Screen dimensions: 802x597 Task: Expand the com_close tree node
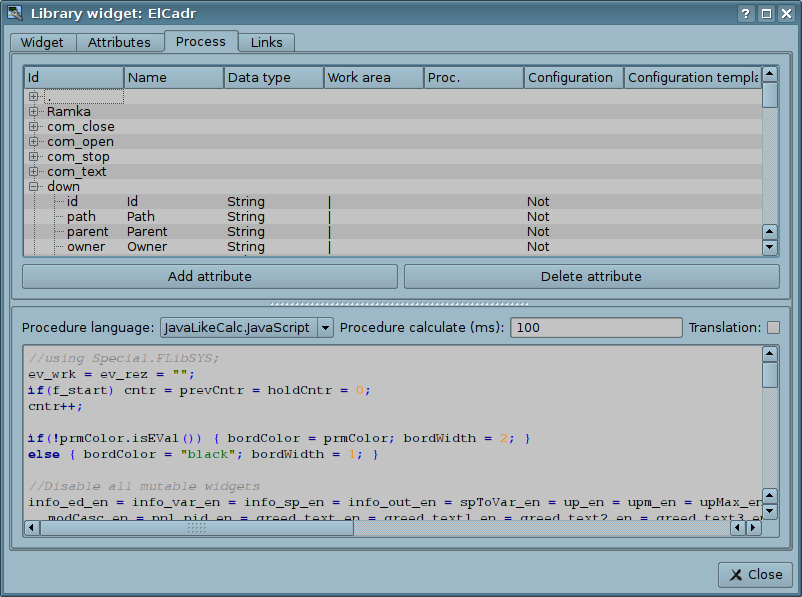(x=33, y=127)
